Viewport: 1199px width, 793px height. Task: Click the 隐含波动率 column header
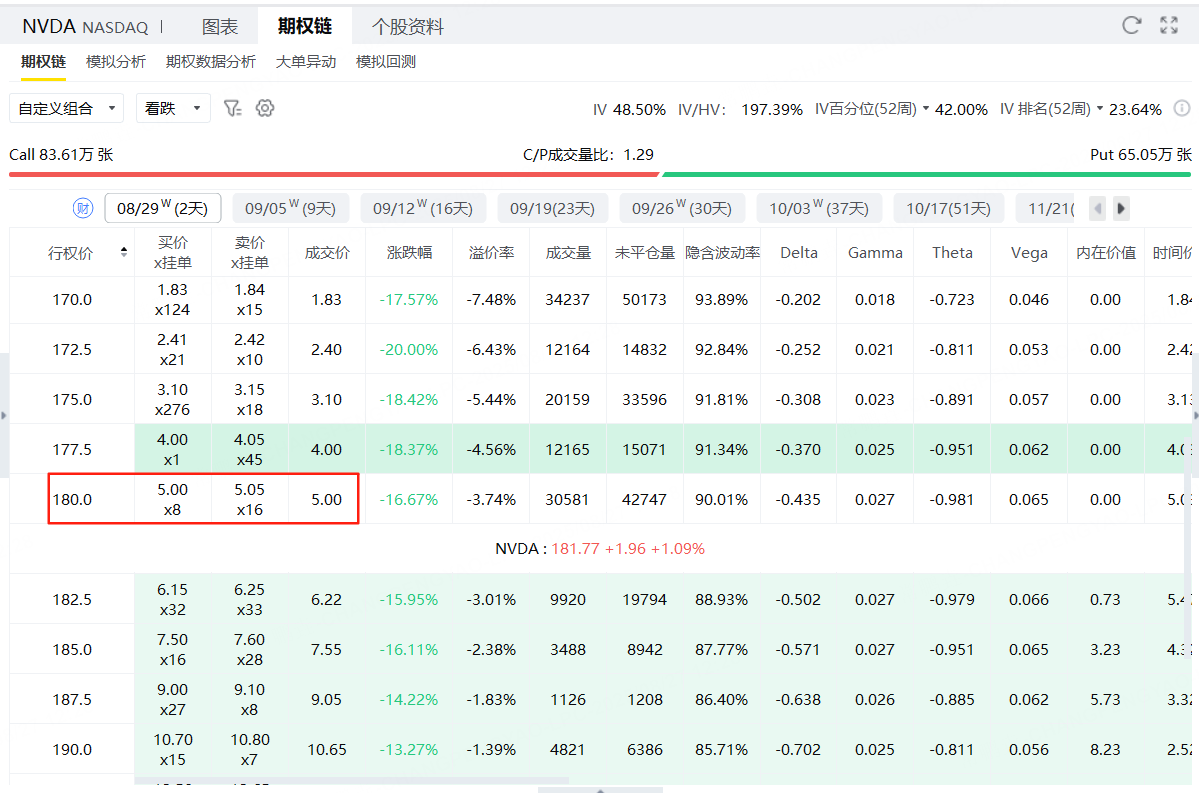(722, 252)
